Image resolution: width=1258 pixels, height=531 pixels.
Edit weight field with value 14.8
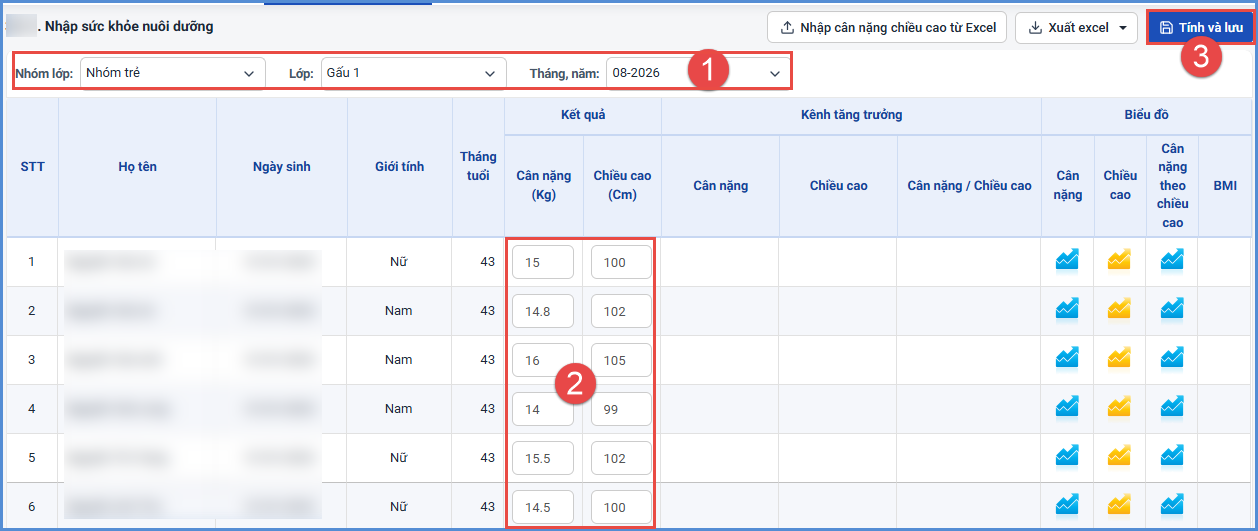pos(543,311)
